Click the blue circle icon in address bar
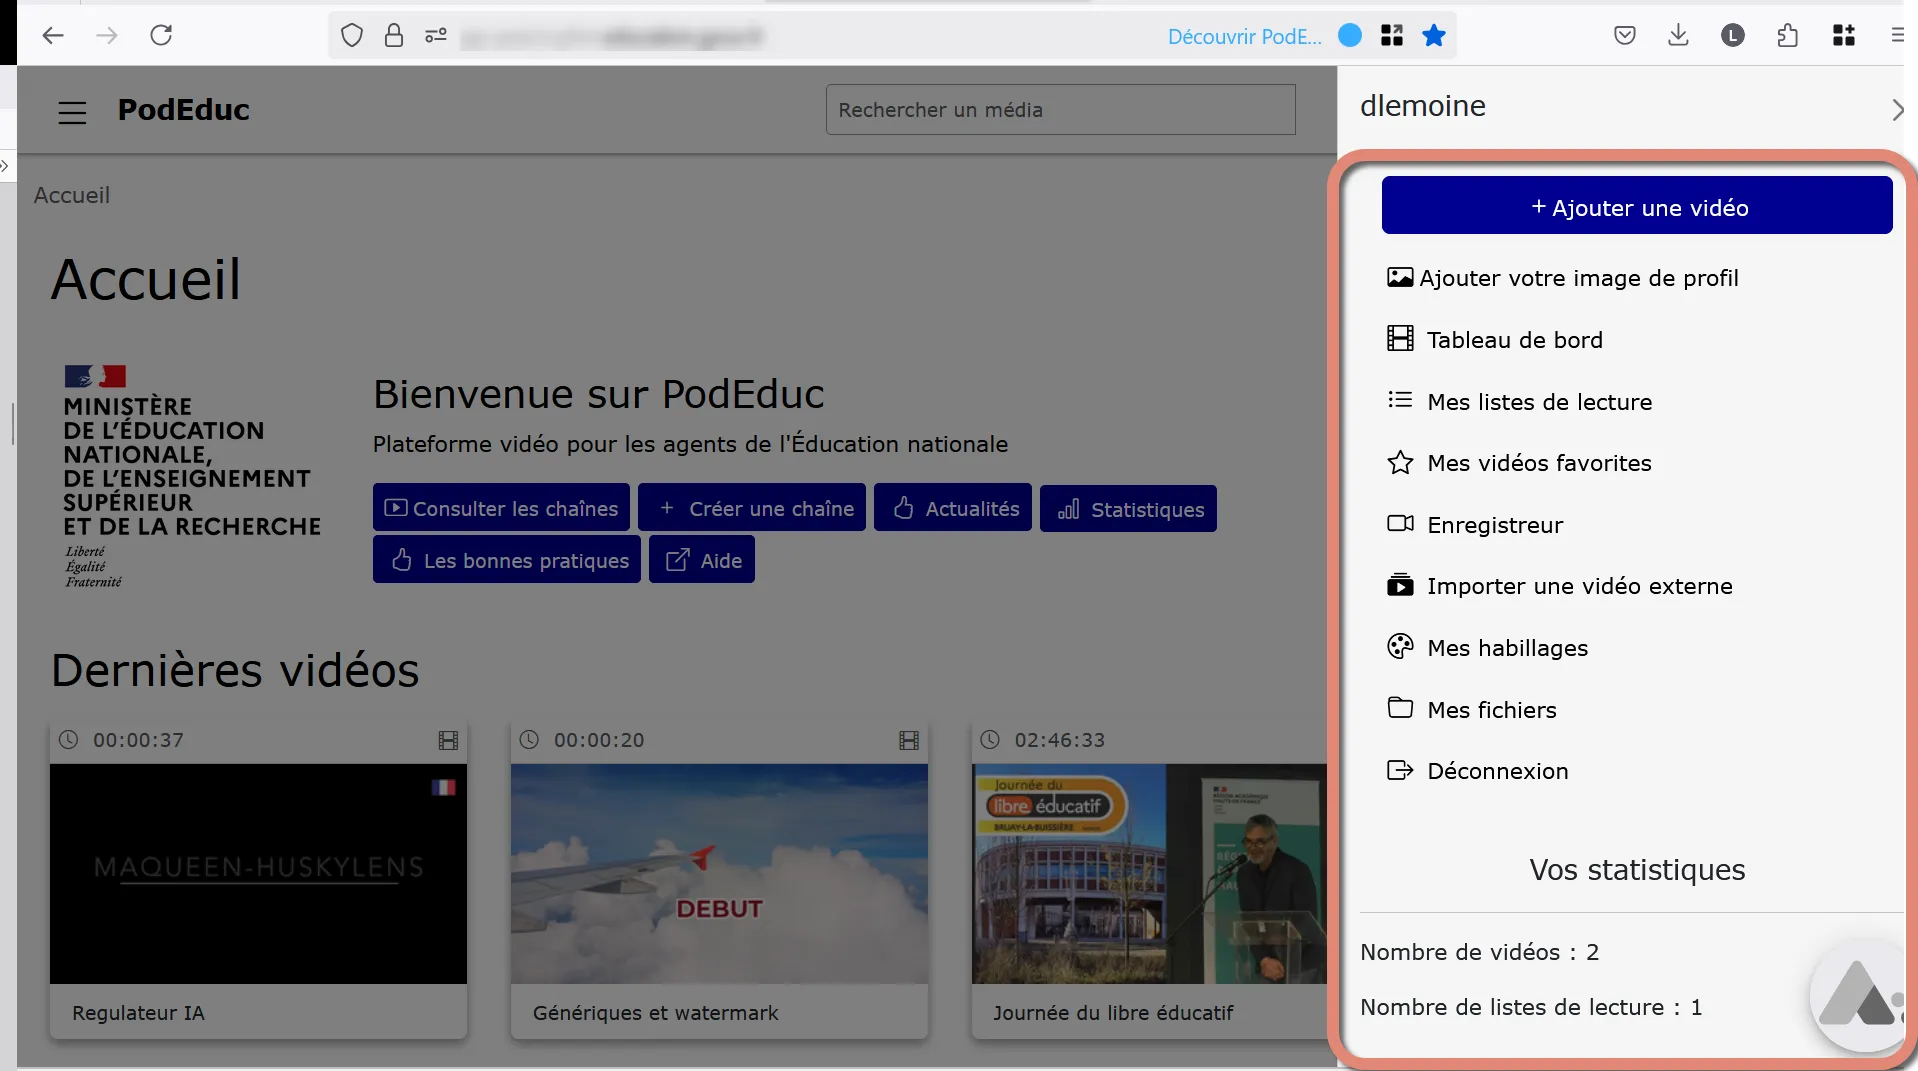 [x=1350, y=36]
